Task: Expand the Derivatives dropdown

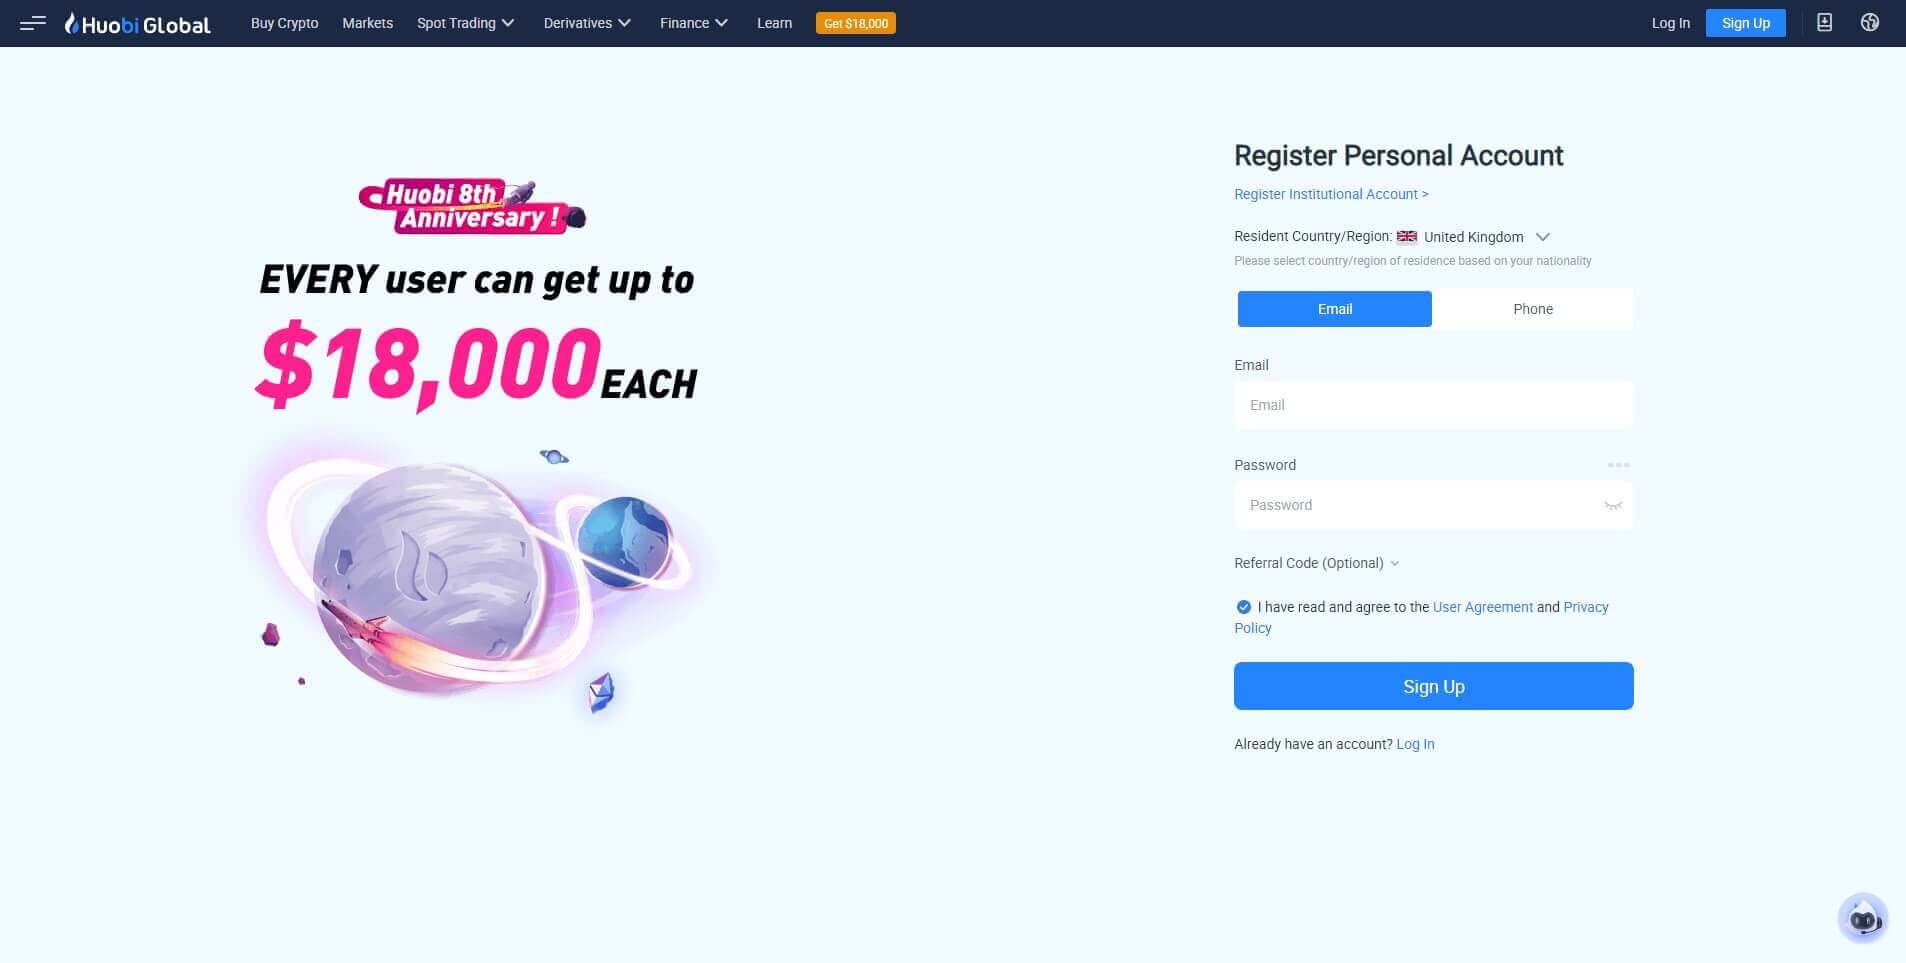Action: pos(587,23)
